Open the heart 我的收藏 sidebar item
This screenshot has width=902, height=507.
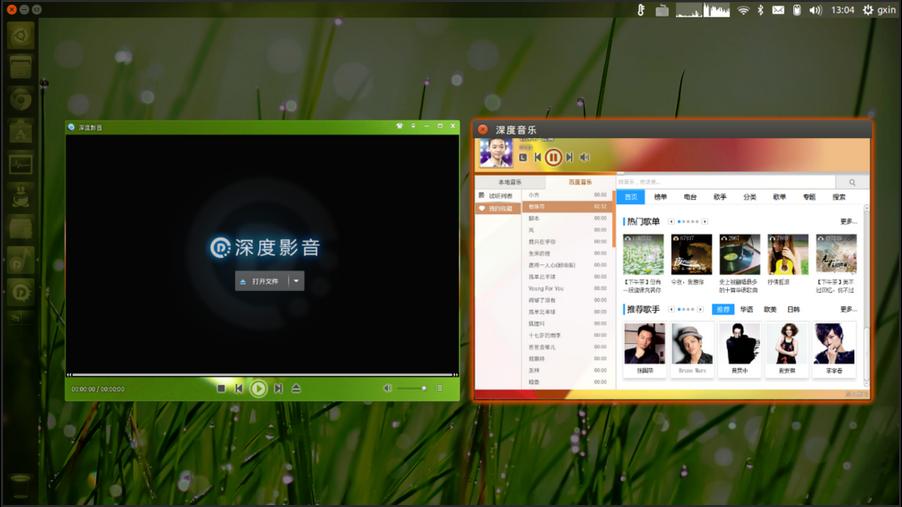point(498,208)
